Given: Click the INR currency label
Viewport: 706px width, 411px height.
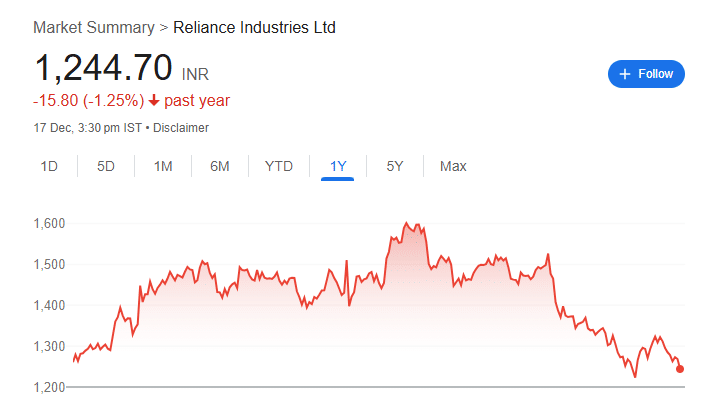Looking at the screenshot, I should [x=195, y=74].
